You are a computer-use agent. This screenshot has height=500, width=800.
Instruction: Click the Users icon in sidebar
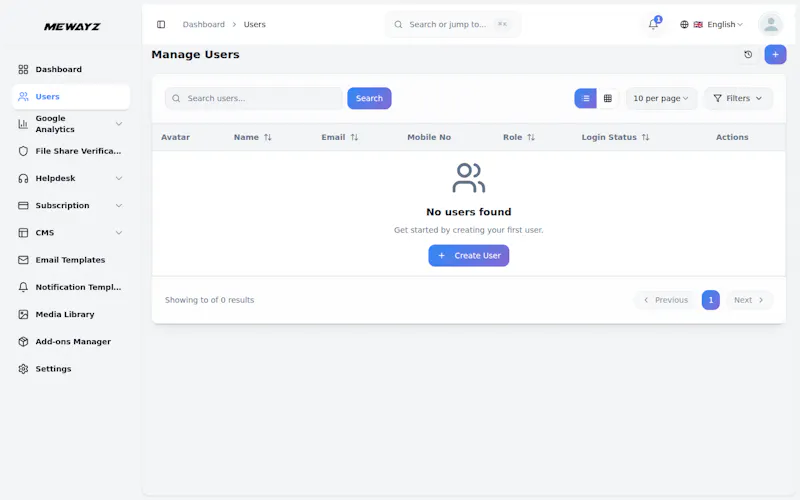(x=23, y=96)
